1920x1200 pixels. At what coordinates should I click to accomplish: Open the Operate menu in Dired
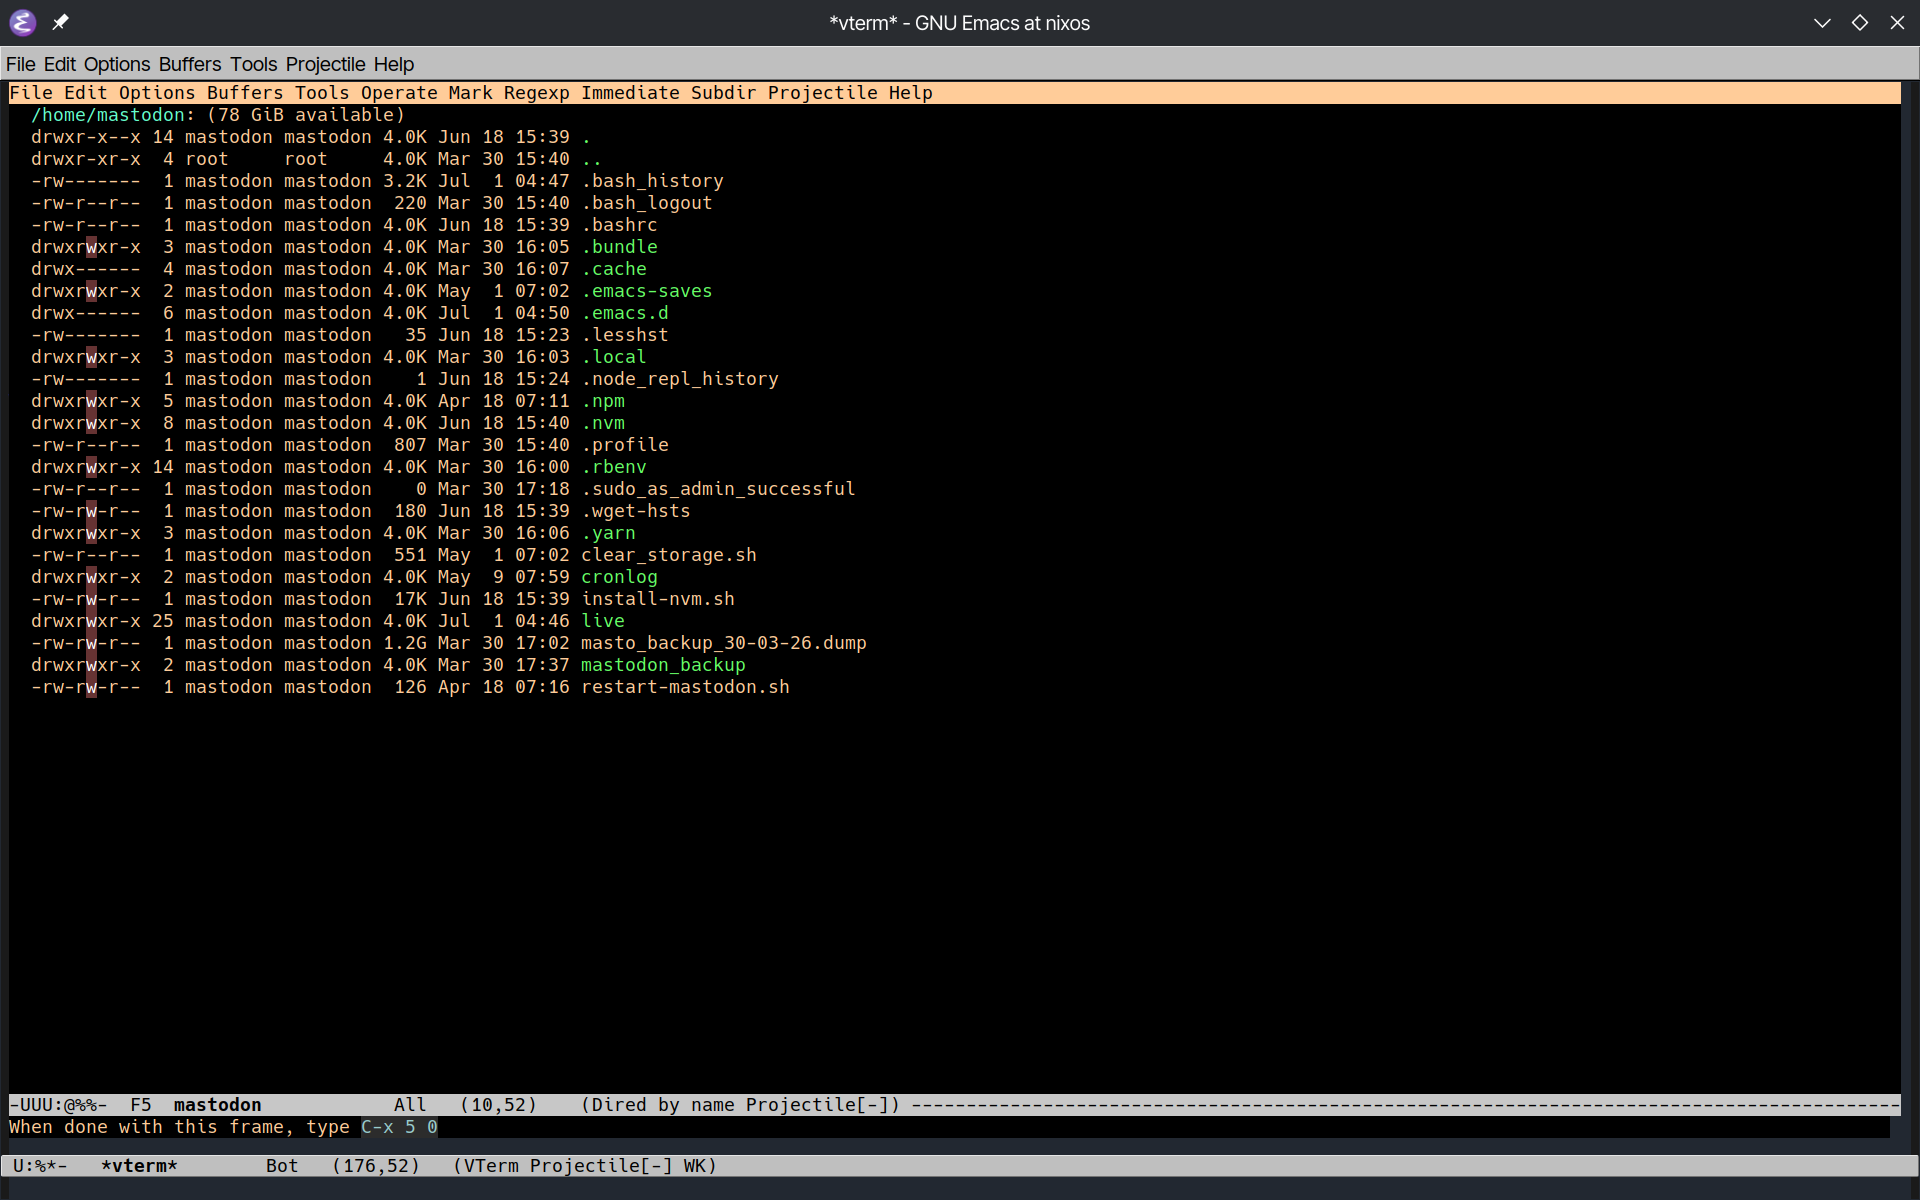click(x=399, y=93)
